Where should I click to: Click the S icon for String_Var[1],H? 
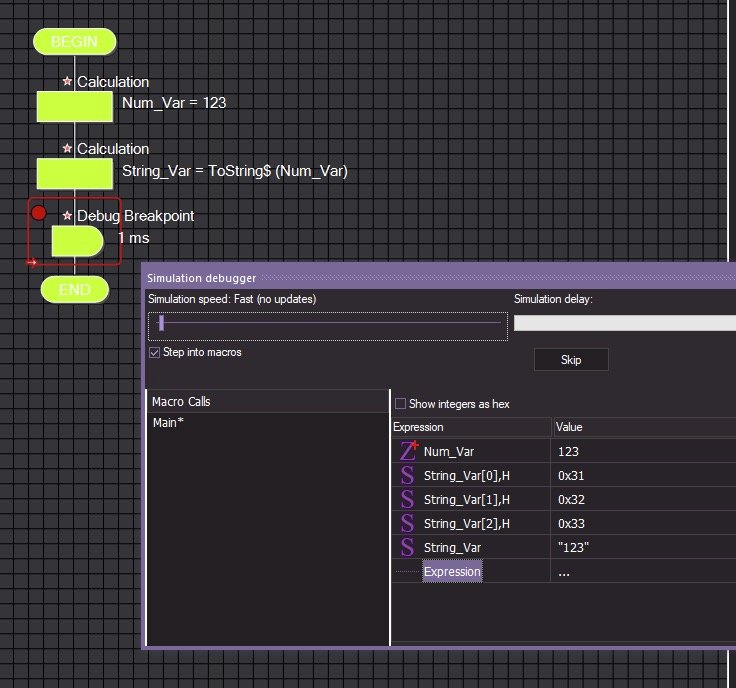pos(407,499)
